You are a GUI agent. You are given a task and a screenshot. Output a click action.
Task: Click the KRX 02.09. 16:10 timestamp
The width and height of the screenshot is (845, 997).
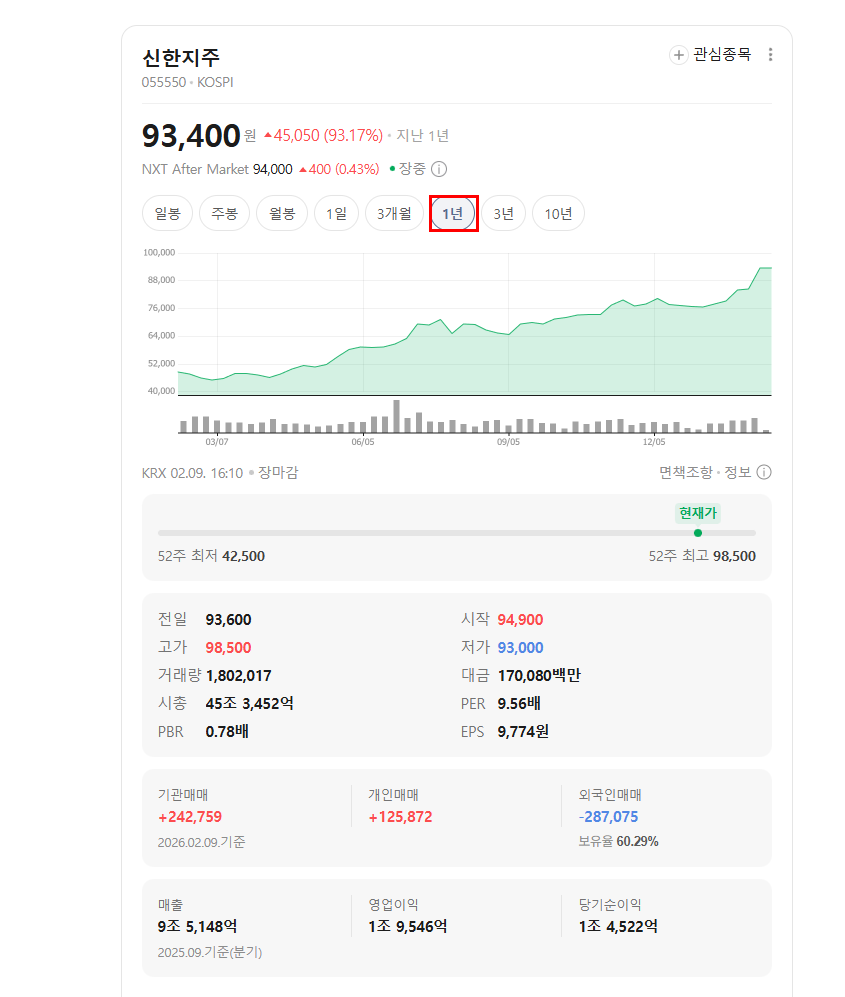(x=193, y=473)
